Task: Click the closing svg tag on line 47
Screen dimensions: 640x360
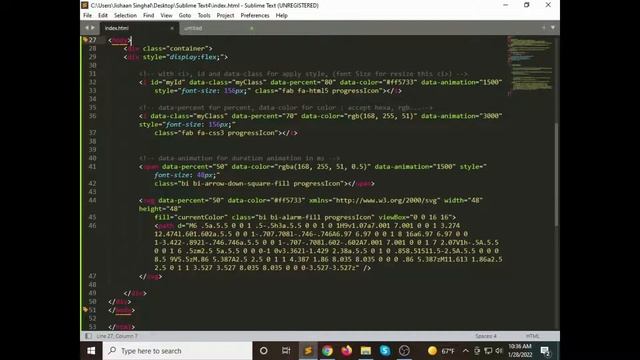Action: pyautogui.click(x=151, y=276)
